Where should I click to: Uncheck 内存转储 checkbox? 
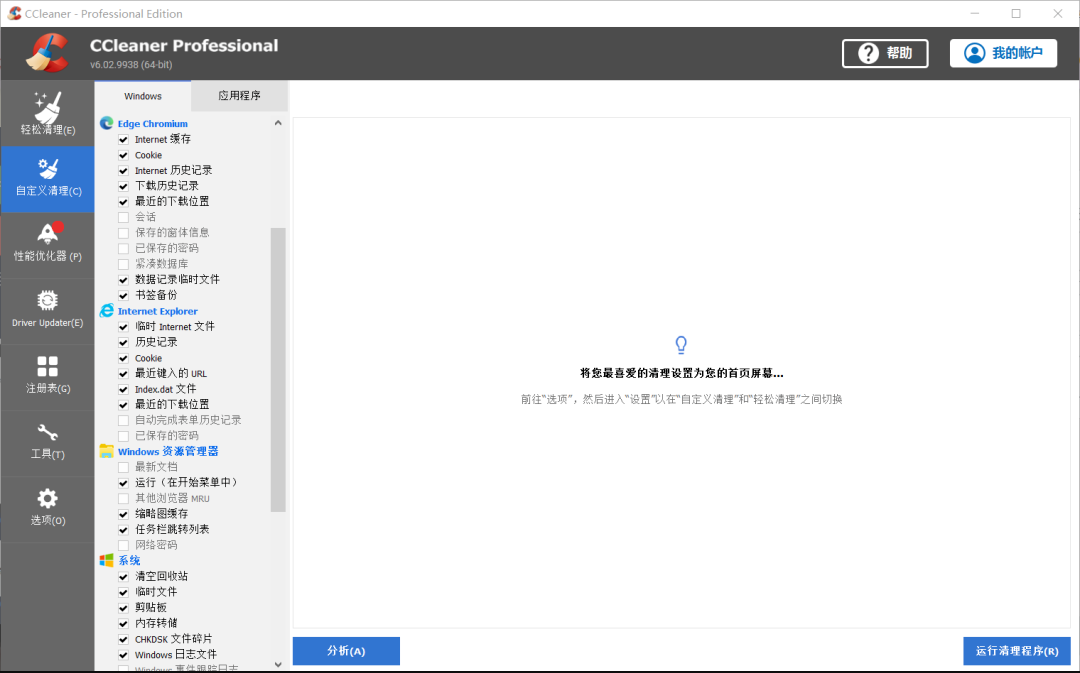123,623
